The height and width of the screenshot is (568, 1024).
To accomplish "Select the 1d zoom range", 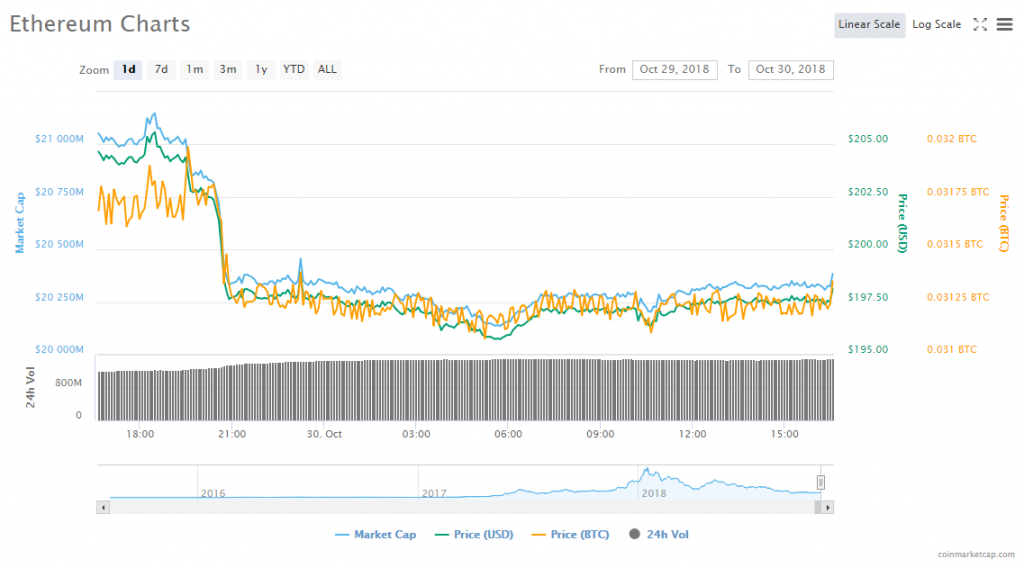I will (128, 70).
